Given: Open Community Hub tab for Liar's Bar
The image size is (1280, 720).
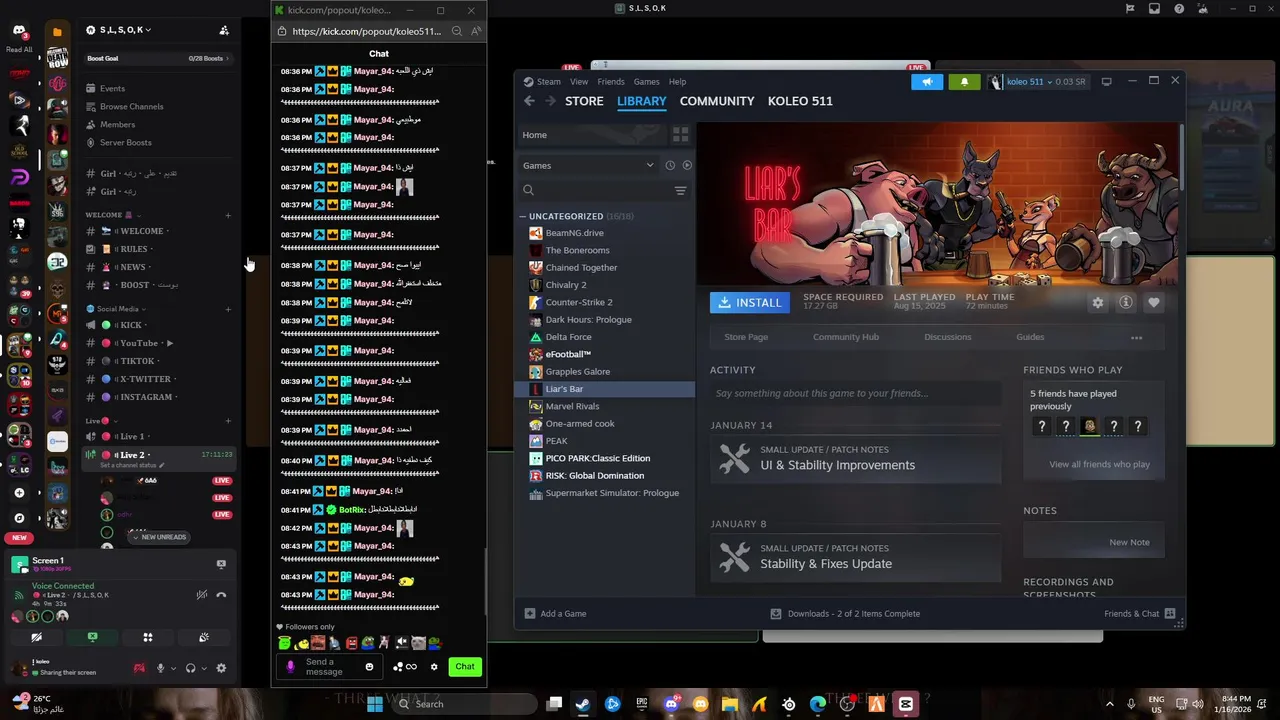Looking at the screenshot, I should pyautogui.click(x=846, y=337).
